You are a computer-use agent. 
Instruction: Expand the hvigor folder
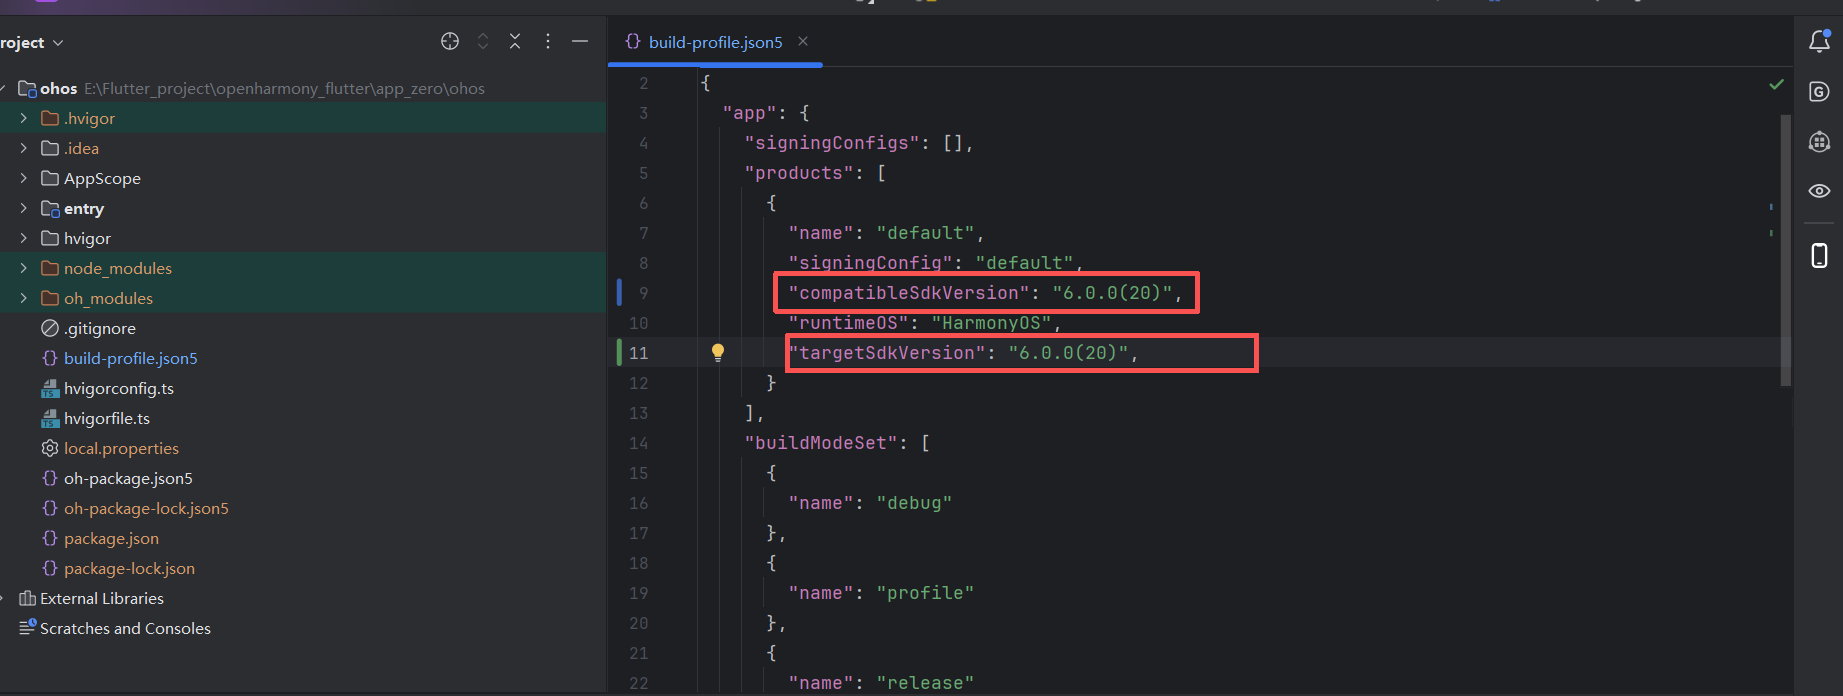23,238
